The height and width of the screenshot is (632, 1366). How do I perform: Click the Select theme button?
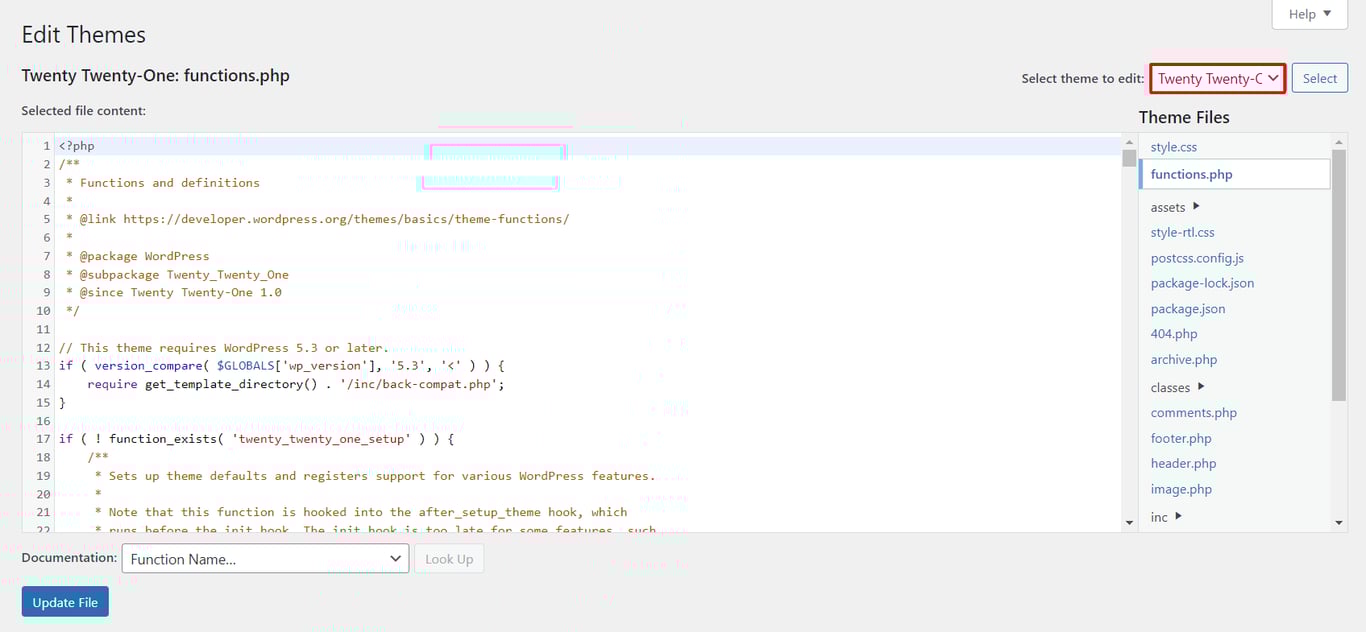[1319, 77]
